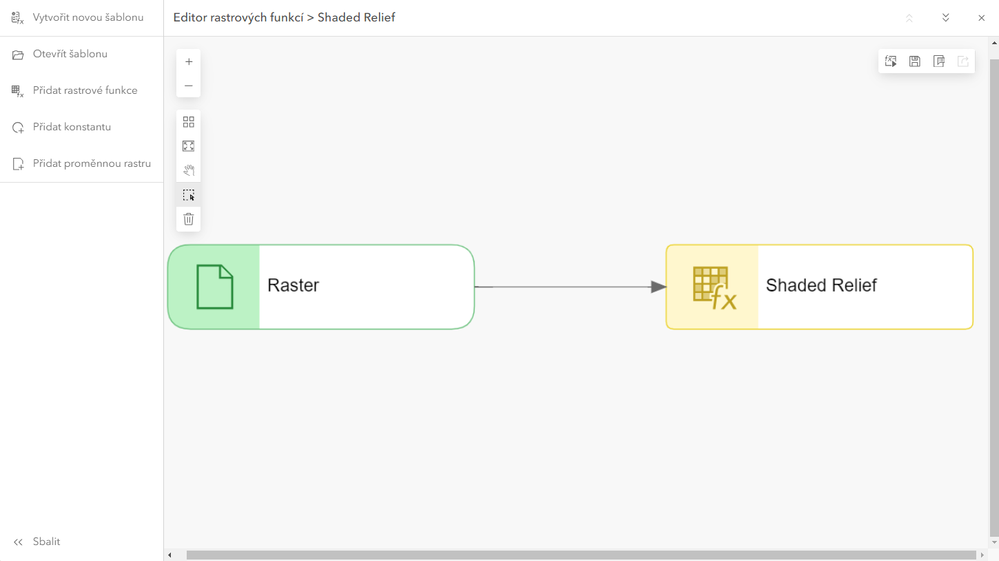Open Otevřít šablonu from the sidebar
The image size is (999, 561).
coord(70,54)
